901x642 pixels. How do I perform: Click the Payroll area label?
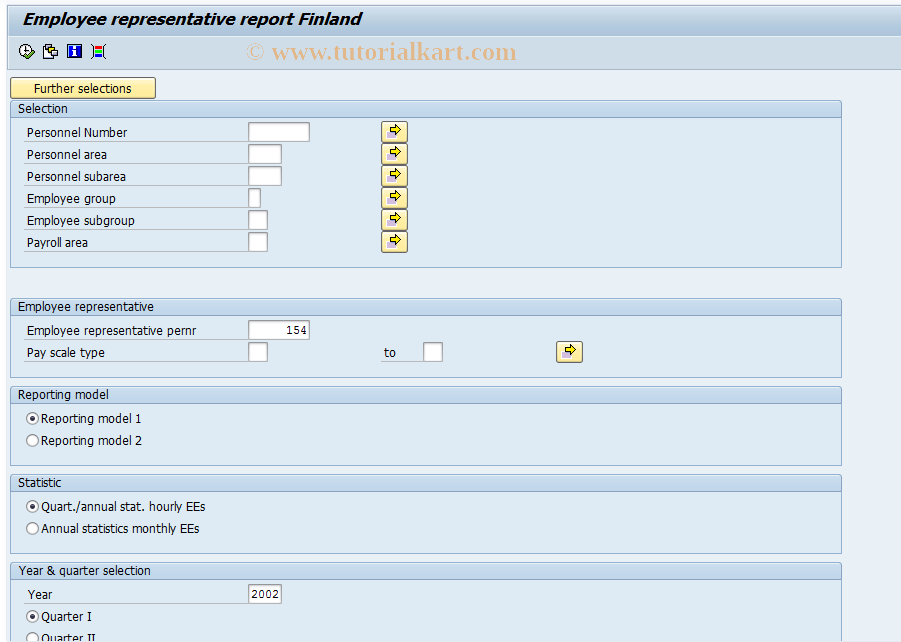(57, 243)
